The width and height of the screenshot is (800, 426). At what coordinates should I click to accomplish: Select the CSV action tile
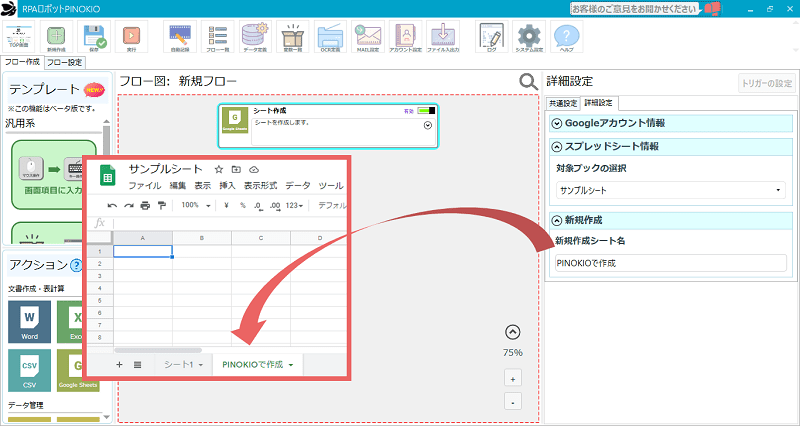(x=30, y=370)
